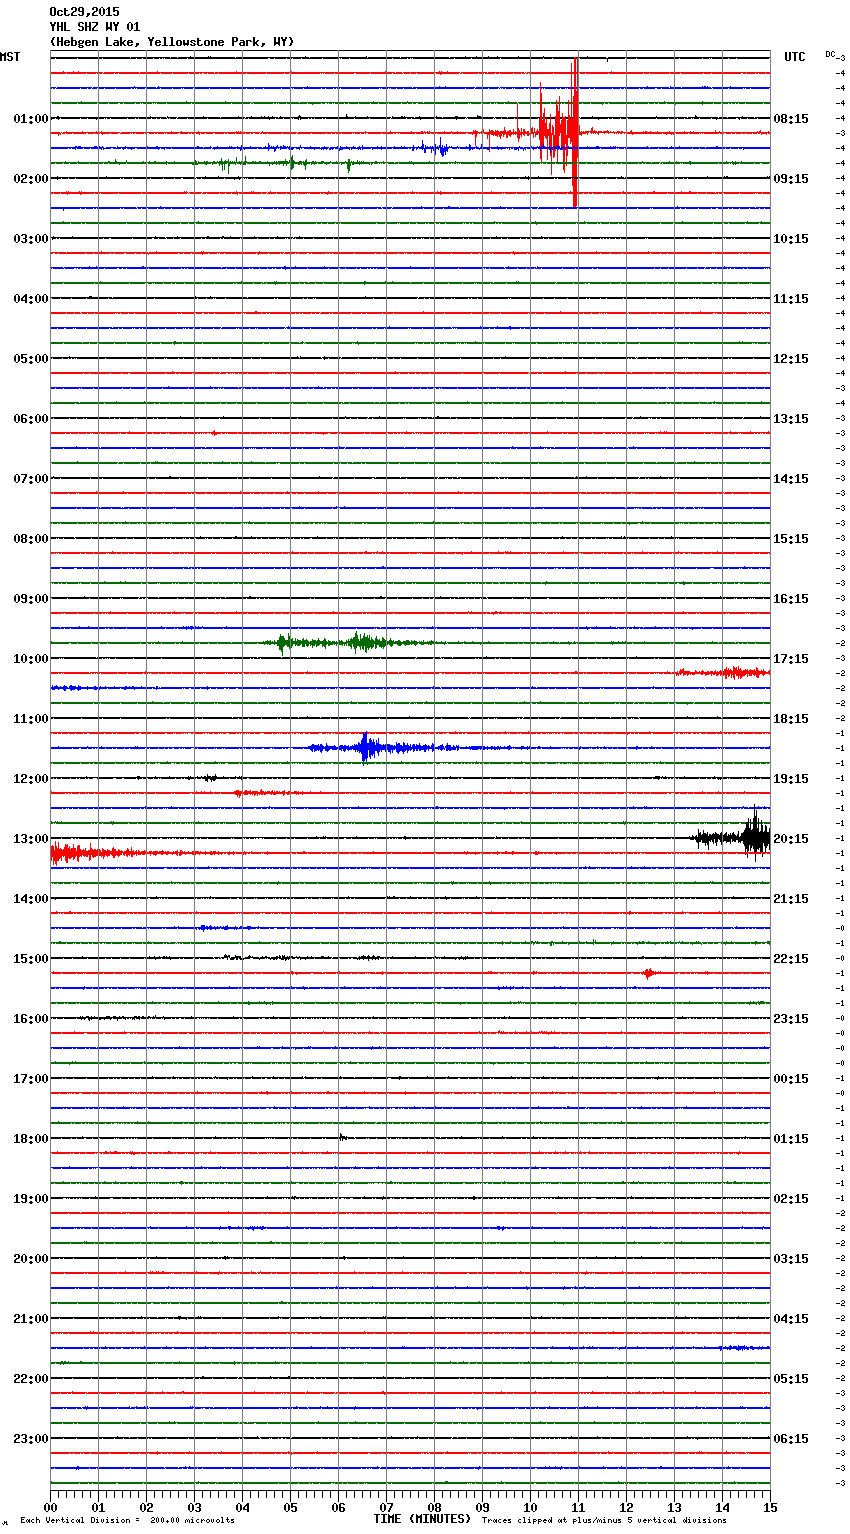Click the 00:15 UTC time label

pyautogui.click(x=791, y=1078)
